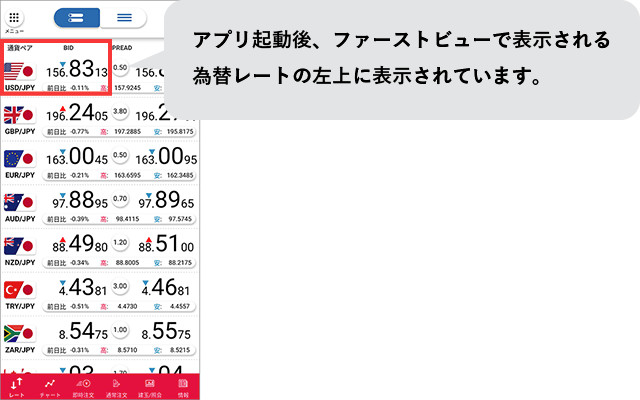The height and width of the screenshot is (400, 640).
Task: Open the チャート tab
Action: click(x=50, y=386)
